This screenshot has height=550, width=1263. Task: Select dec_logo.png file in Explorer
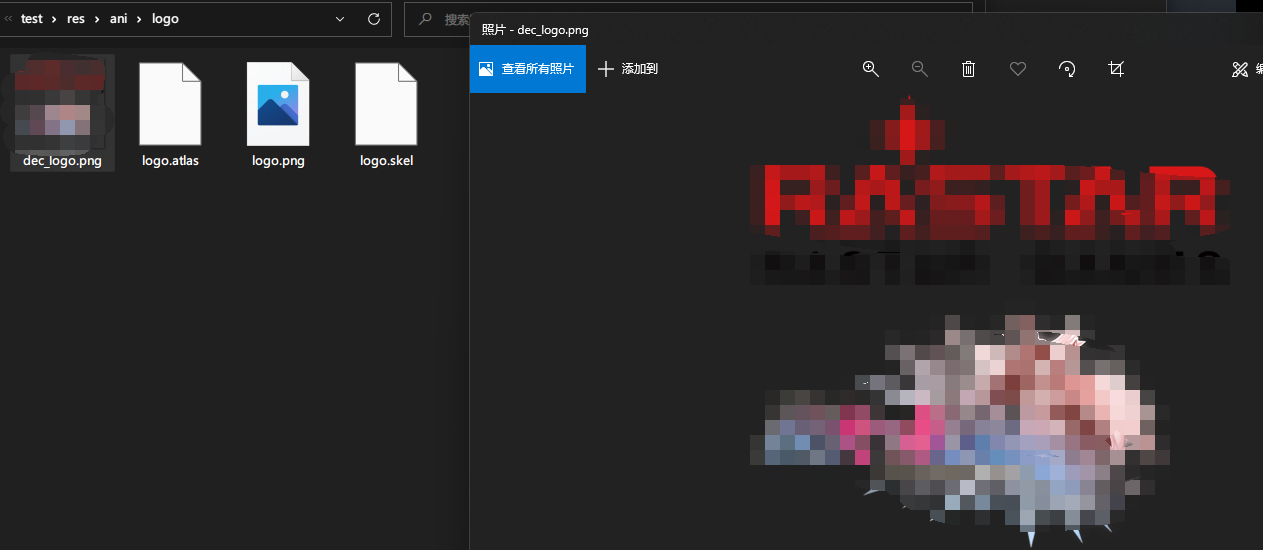click(x=62, y=112)
